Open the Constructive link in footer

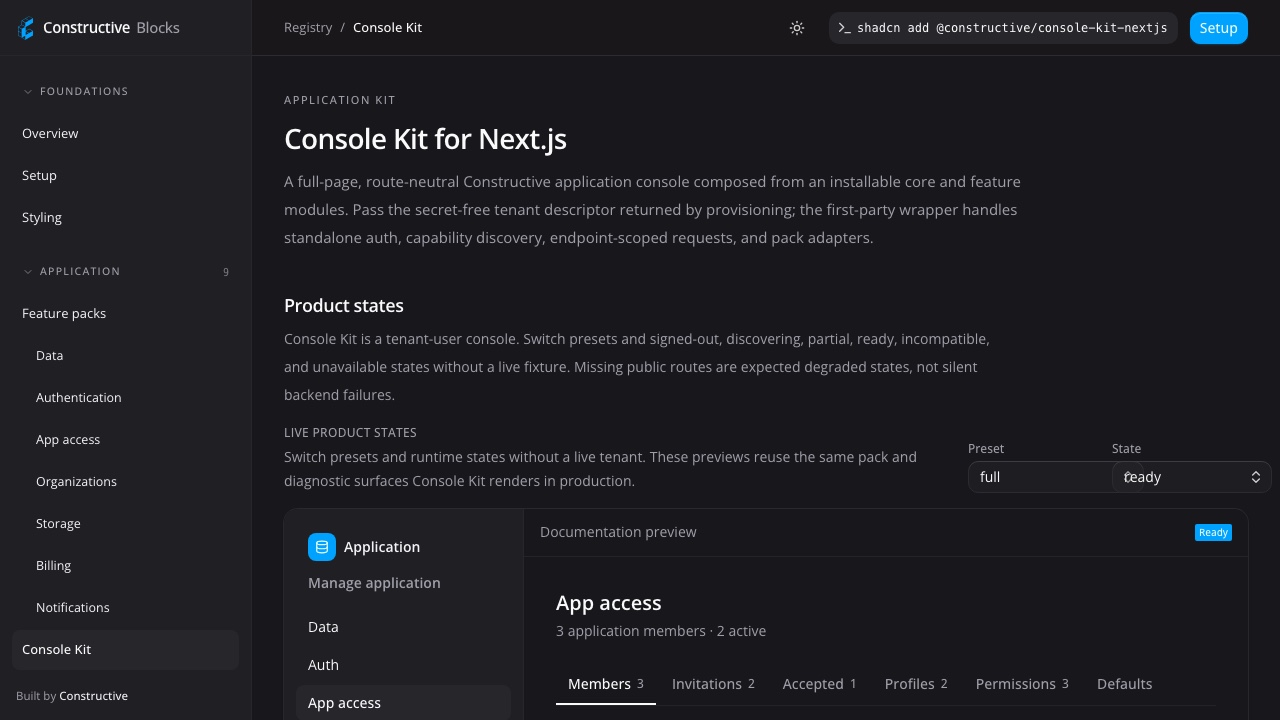(x=93, y=696)
